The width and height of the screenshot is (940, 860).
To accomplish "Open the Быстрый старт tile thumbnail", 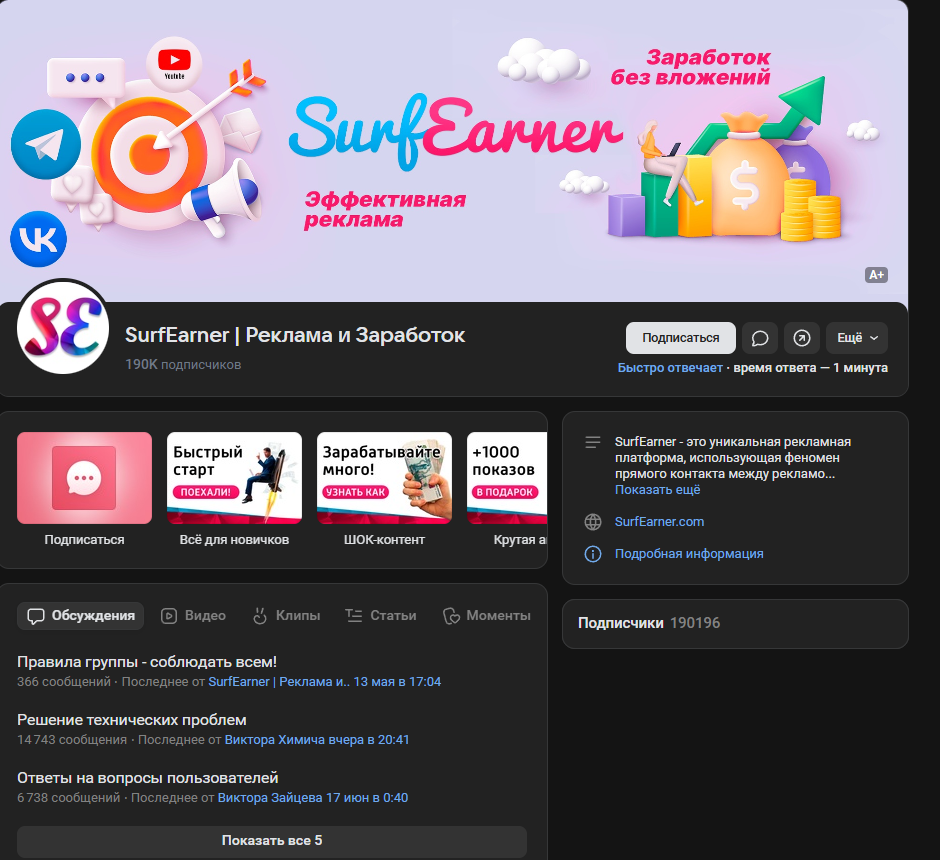I will click(234, 478).
